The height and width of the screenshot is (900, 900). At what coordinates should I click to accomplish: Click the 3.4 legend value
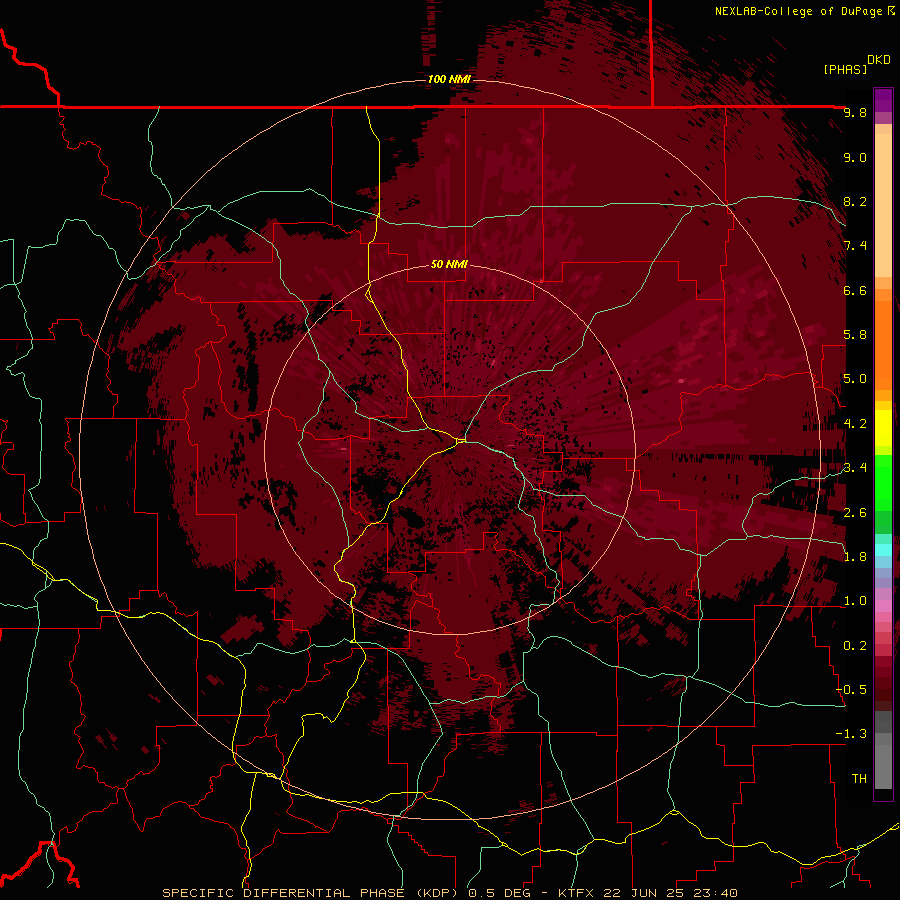(x=855, y=468)
